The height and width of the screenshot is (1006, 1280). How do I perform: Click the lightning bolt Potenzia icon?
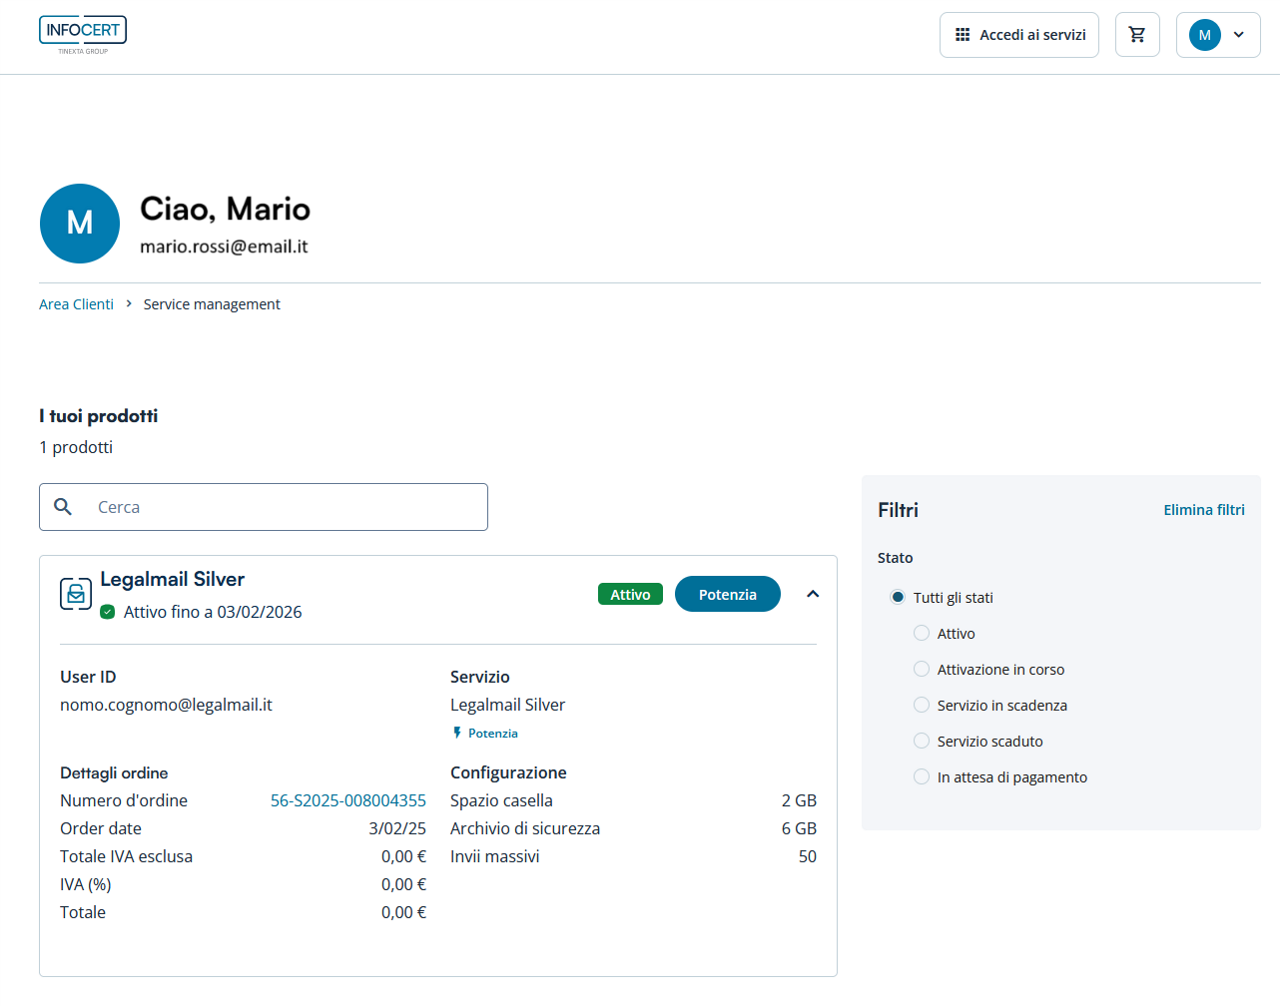click(457, 733)
